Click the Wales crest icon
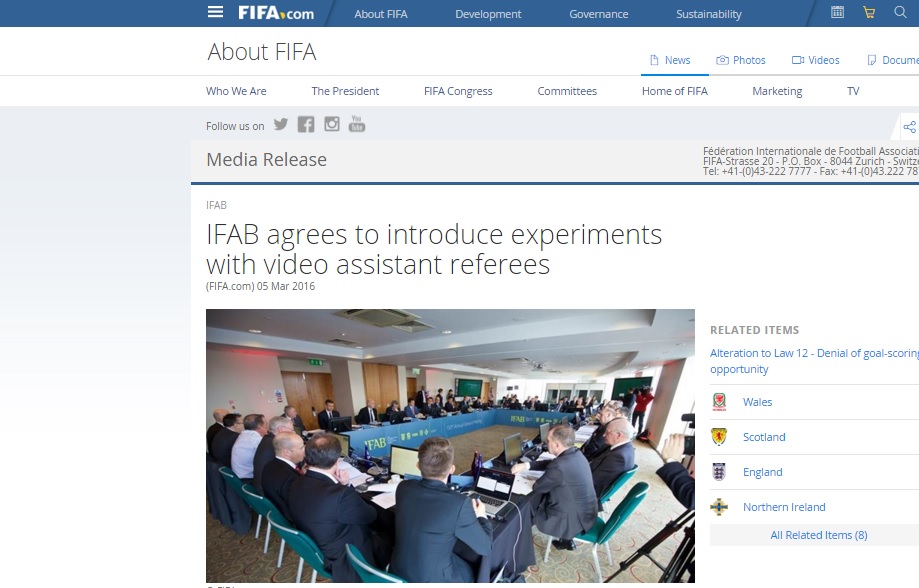Viewport: 919px width, 588px height. pos(719,402)
